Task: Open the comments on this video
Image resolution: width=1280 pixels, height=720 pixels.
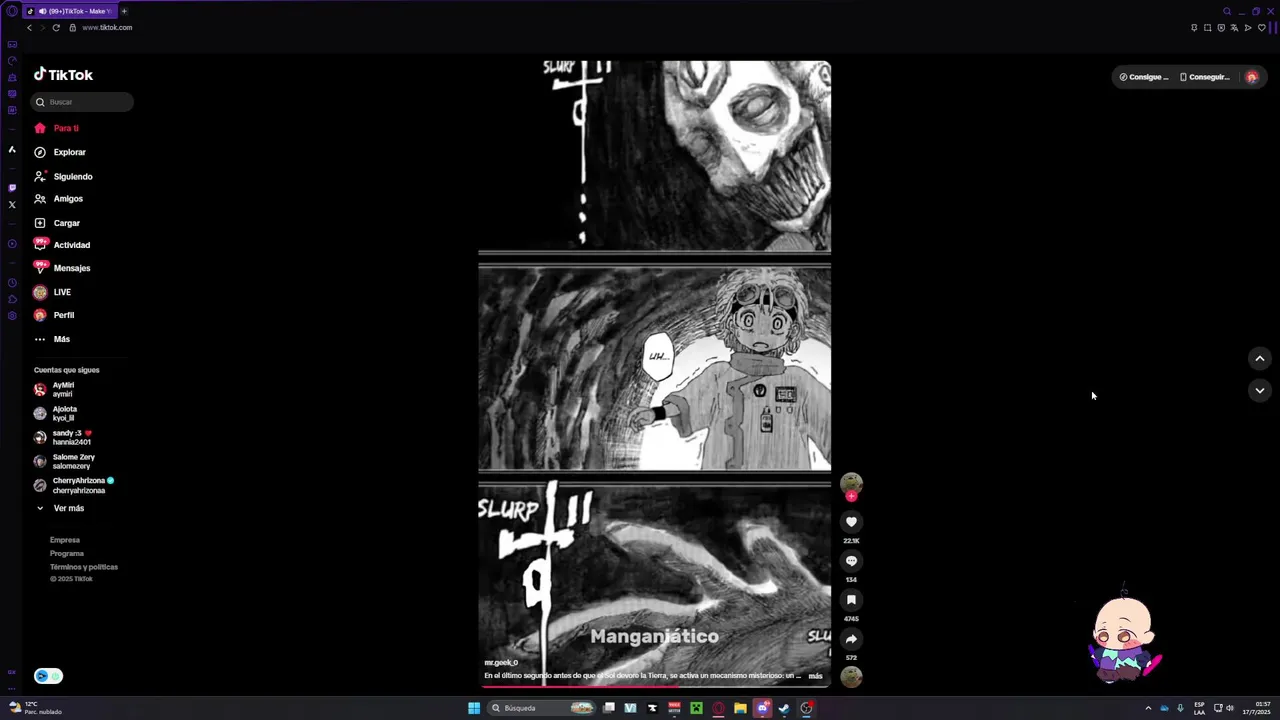Action: [851, 561]
